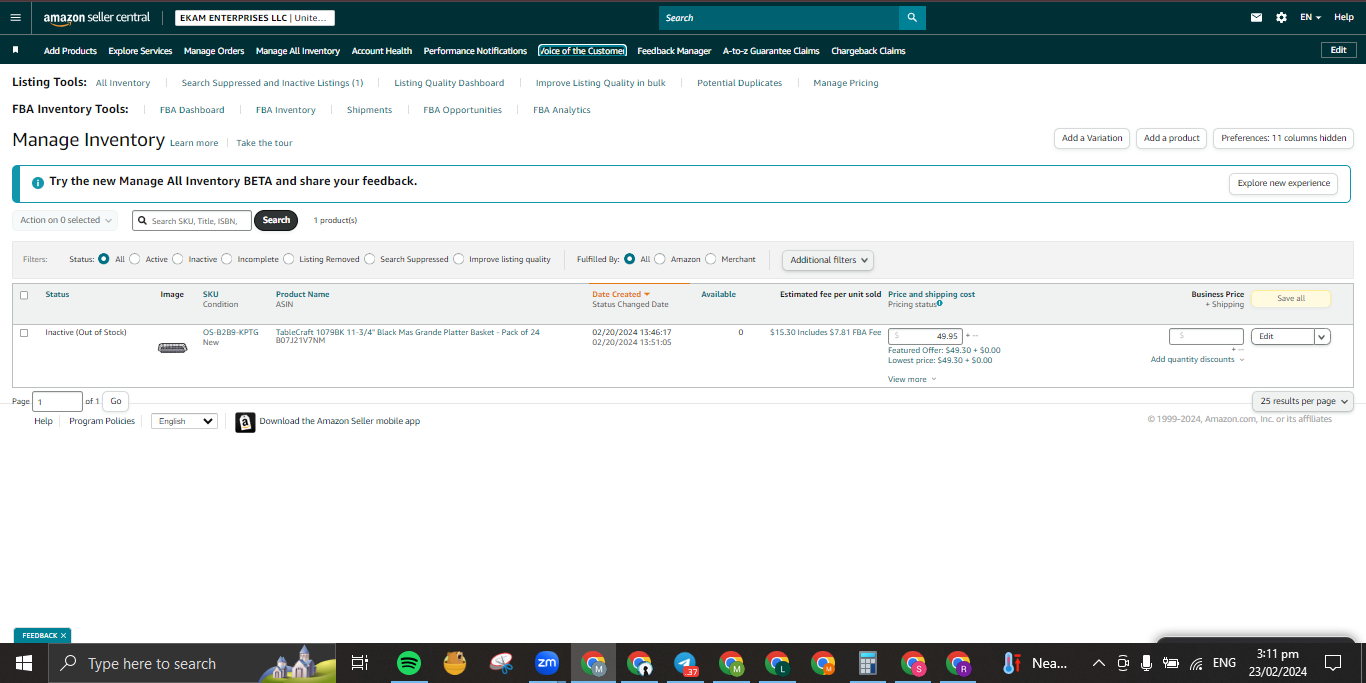Open the Windows notification center

pyautogui.click(x=1333, y=663)
